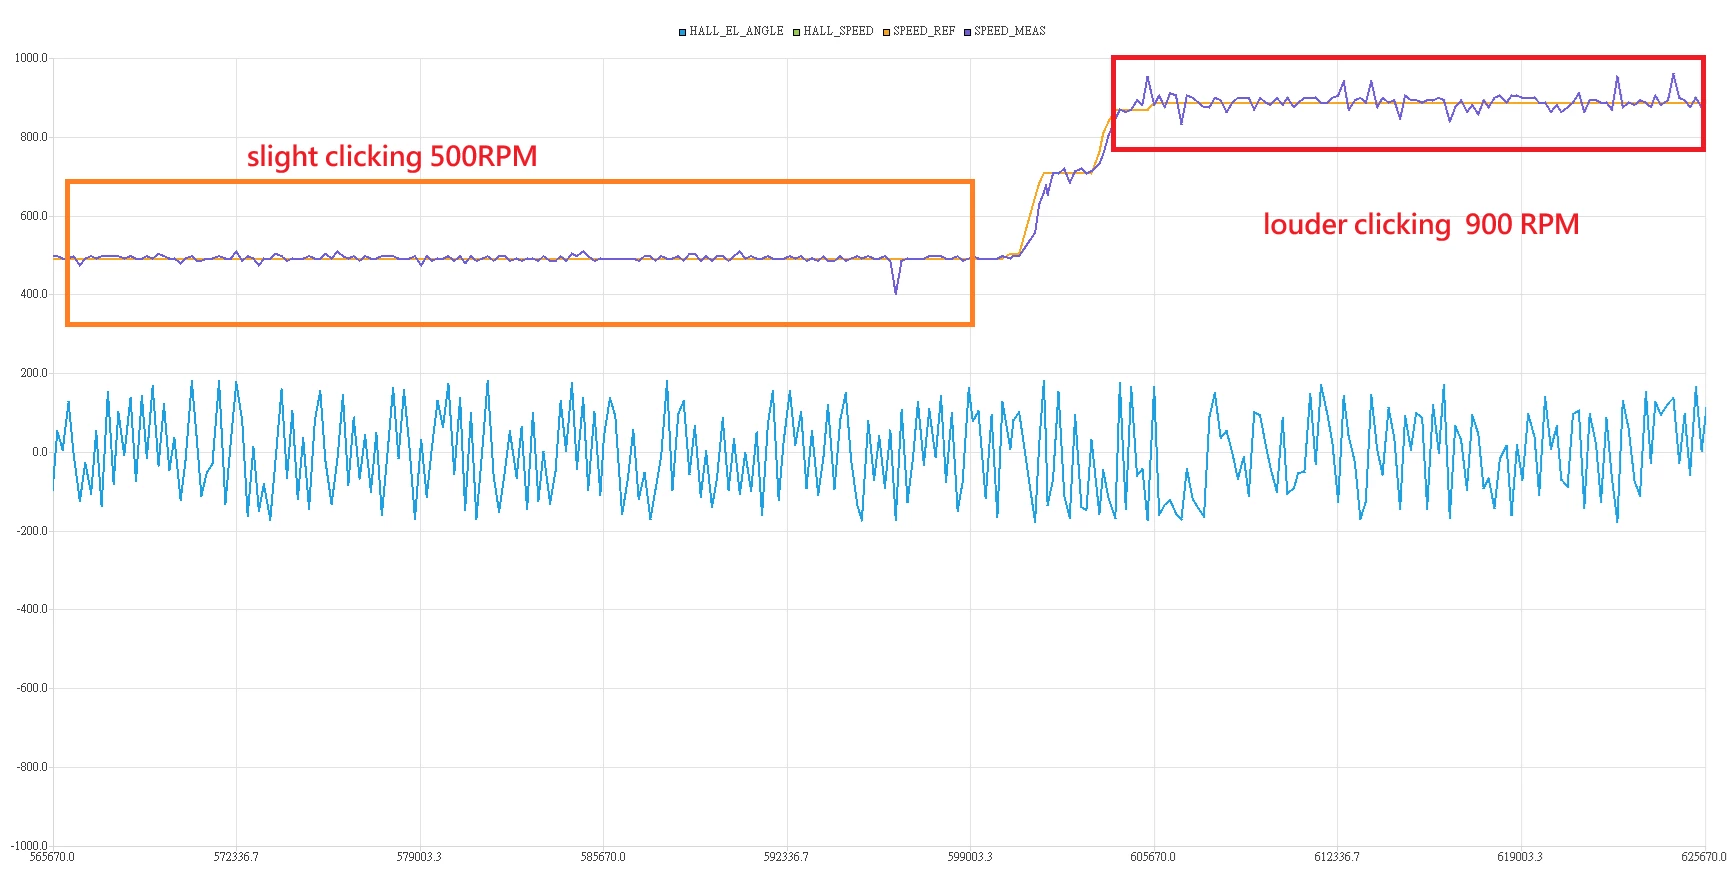Screen dimensions: 1736x878
Task: Click the 600.0 y-axis label
Action: coord(34,216)
